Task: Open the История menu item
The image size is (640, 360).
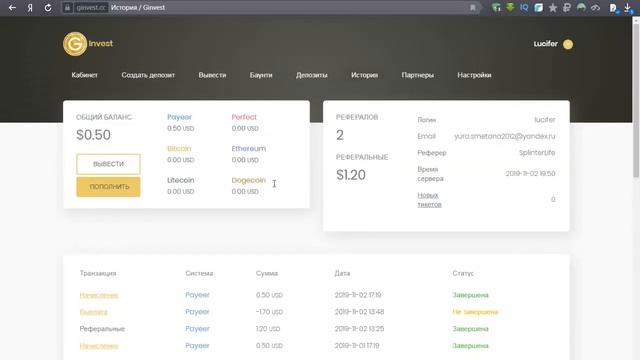Action: click(x=364, y=75)
